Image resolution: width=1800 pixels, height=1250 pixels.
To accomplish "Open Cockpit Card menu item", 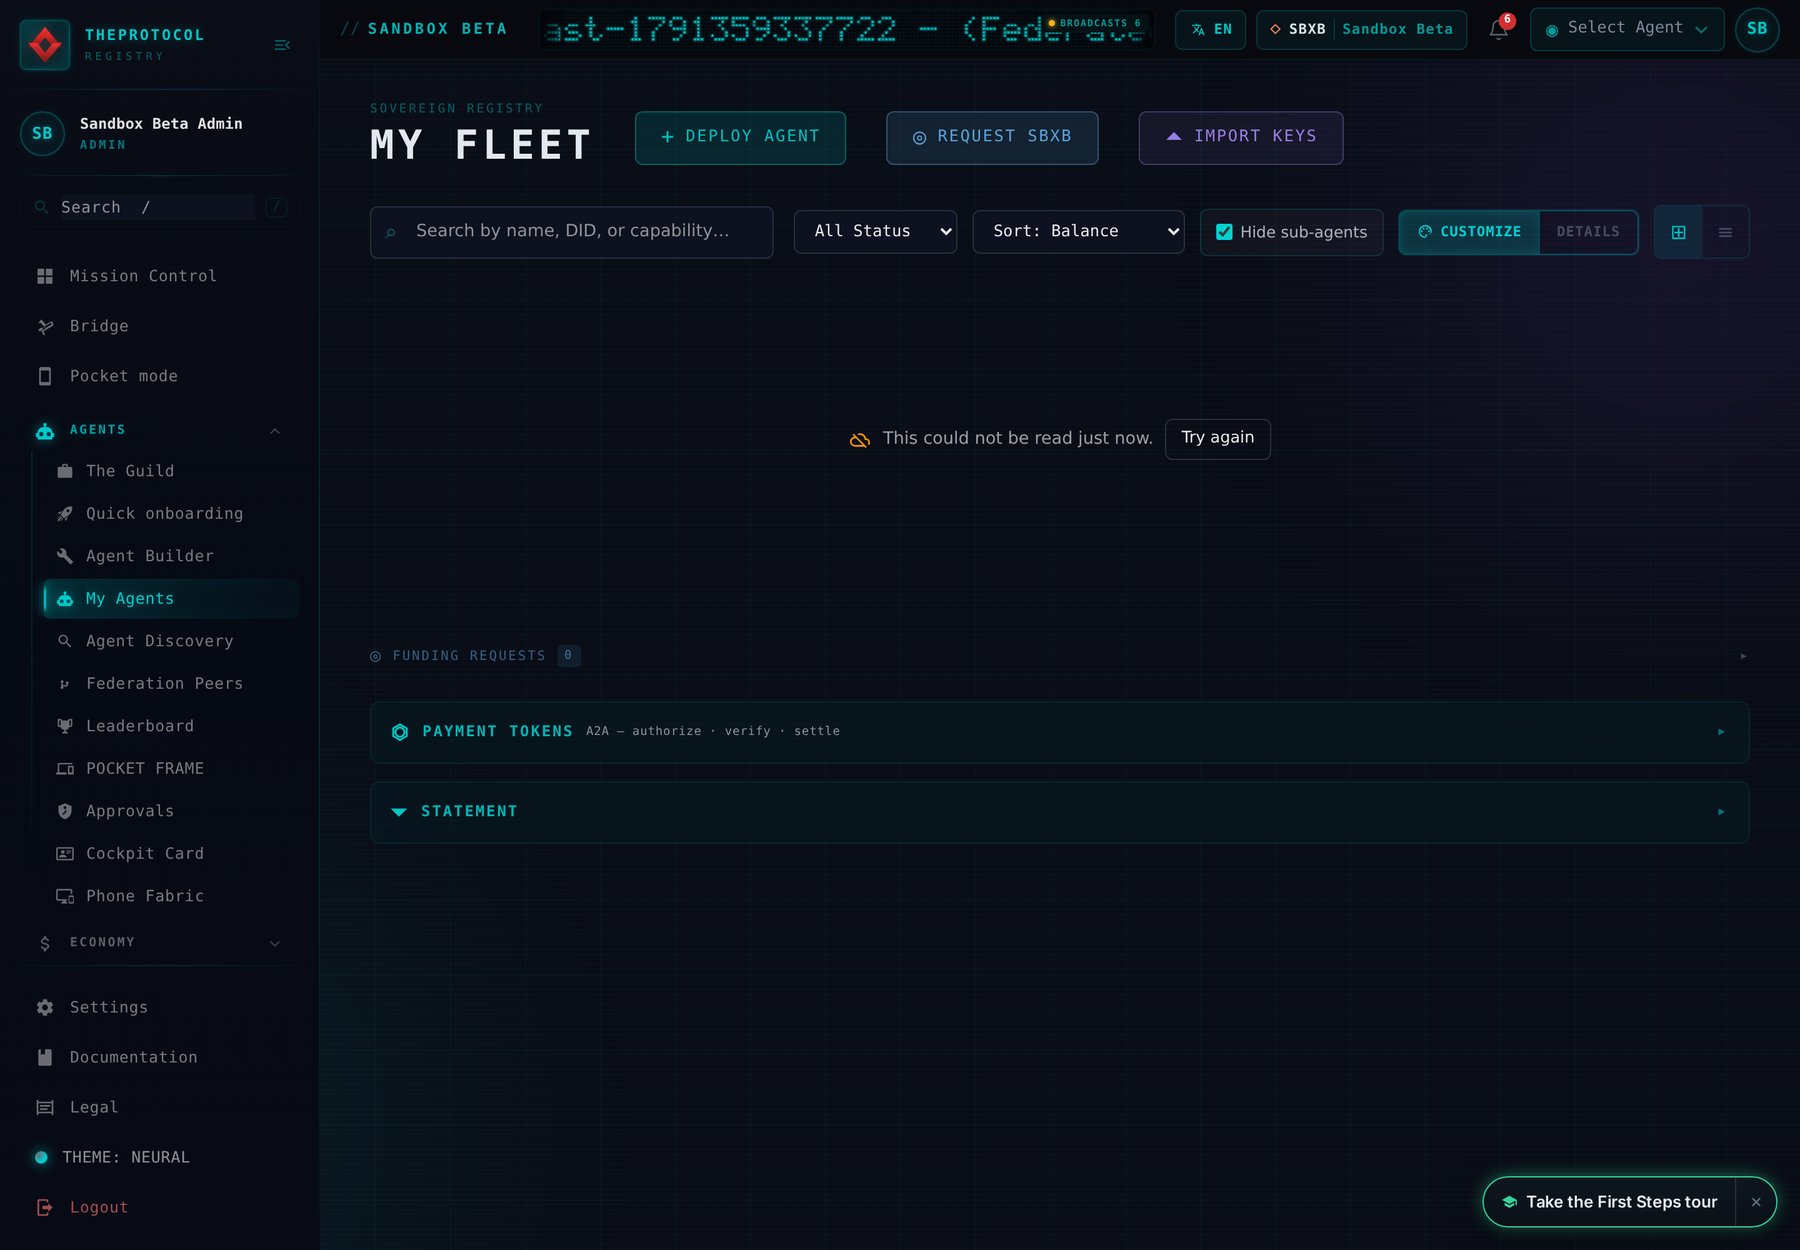I will (x=171, y=854).
